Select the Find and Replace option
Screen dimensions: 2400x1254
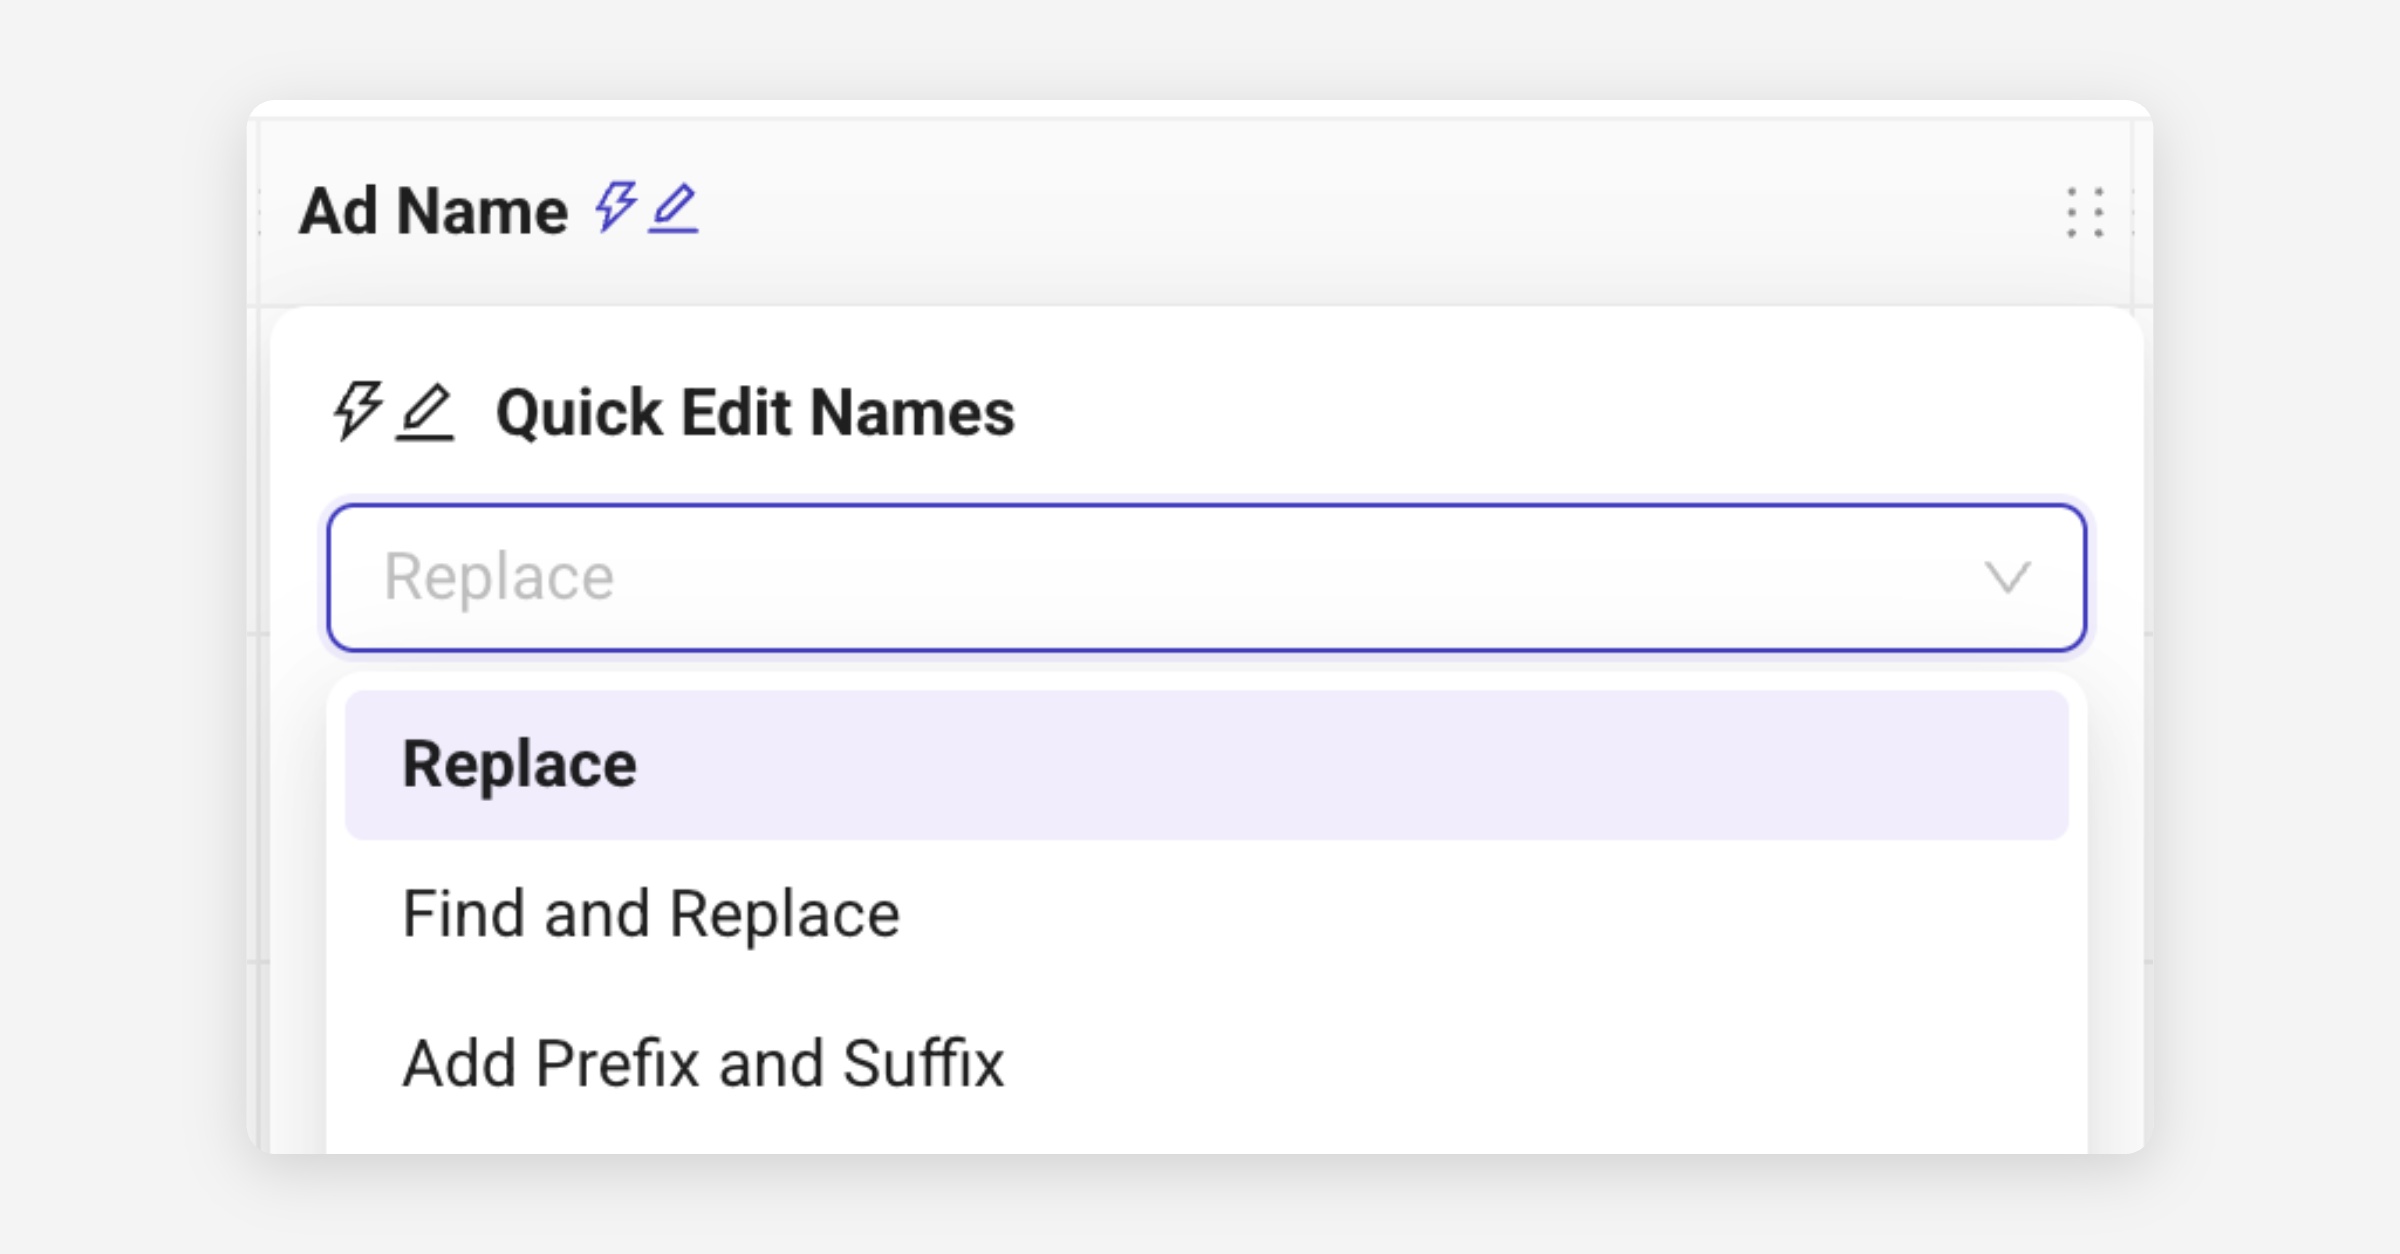coord(652,914)
